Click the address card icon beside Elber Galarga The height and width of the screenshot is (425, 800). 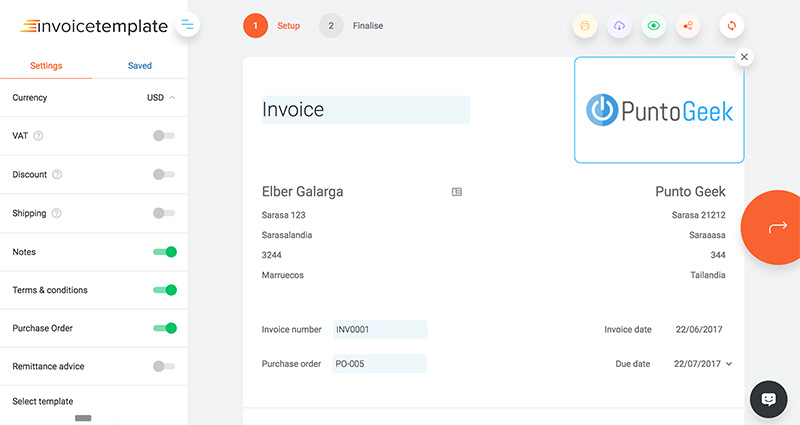tap(457, 192)
